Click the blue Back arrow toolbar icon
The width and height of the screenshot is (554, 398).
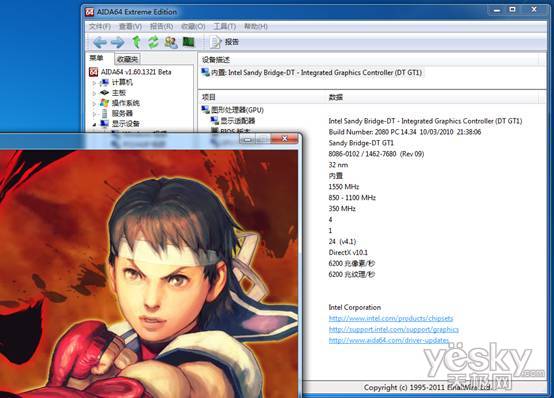100,42
